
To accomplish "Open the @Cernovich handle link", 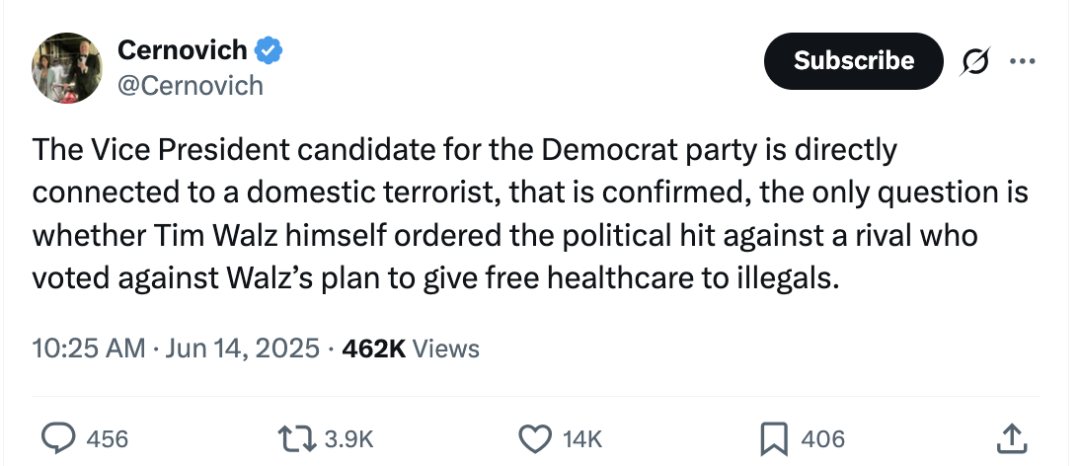I will (x=190, y=85).
